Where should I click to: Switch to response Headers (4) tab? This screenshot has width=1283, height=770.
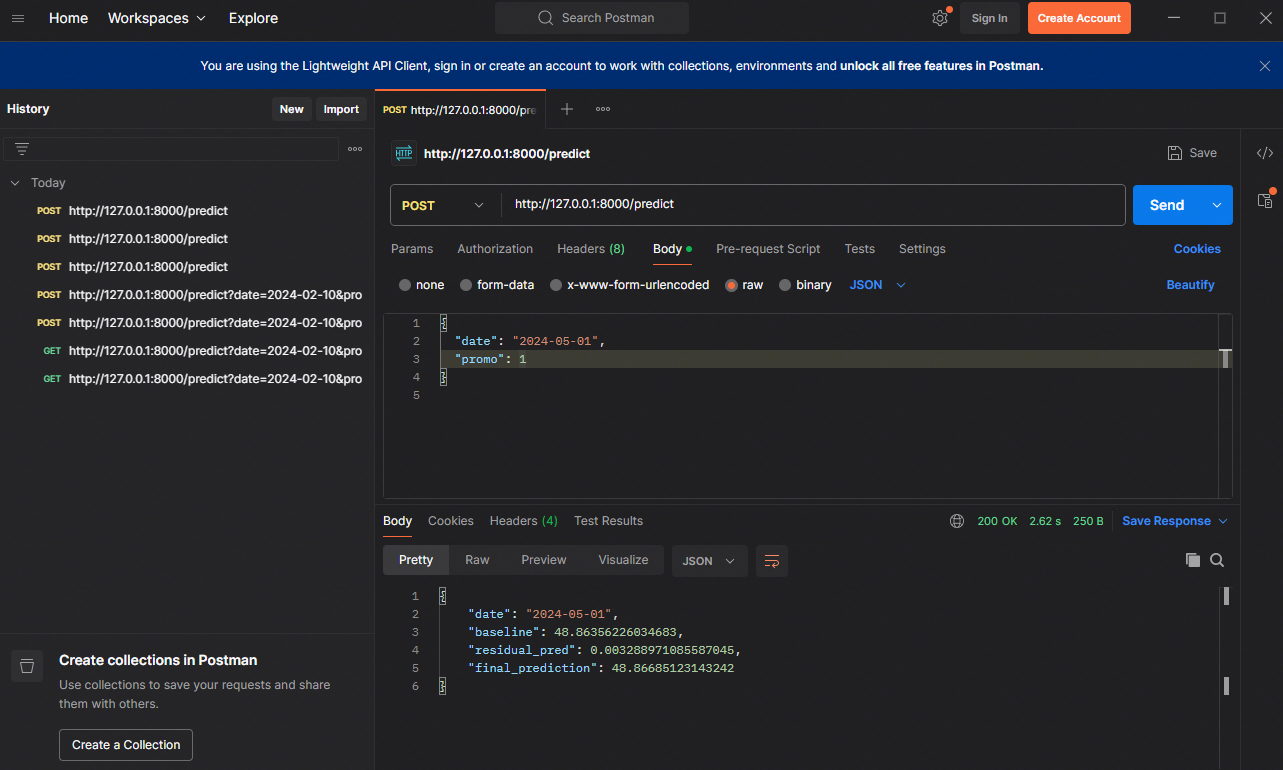click(x=523, y=521)
